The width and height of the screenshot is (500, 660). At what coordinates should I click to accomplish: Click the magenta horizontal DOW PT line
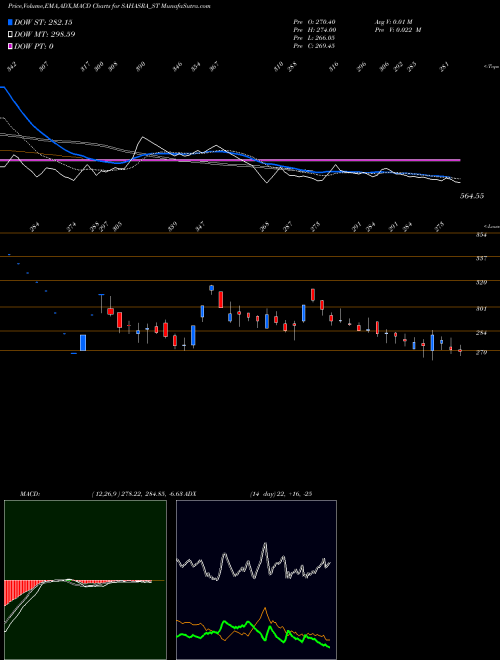[x=230, y=160]
